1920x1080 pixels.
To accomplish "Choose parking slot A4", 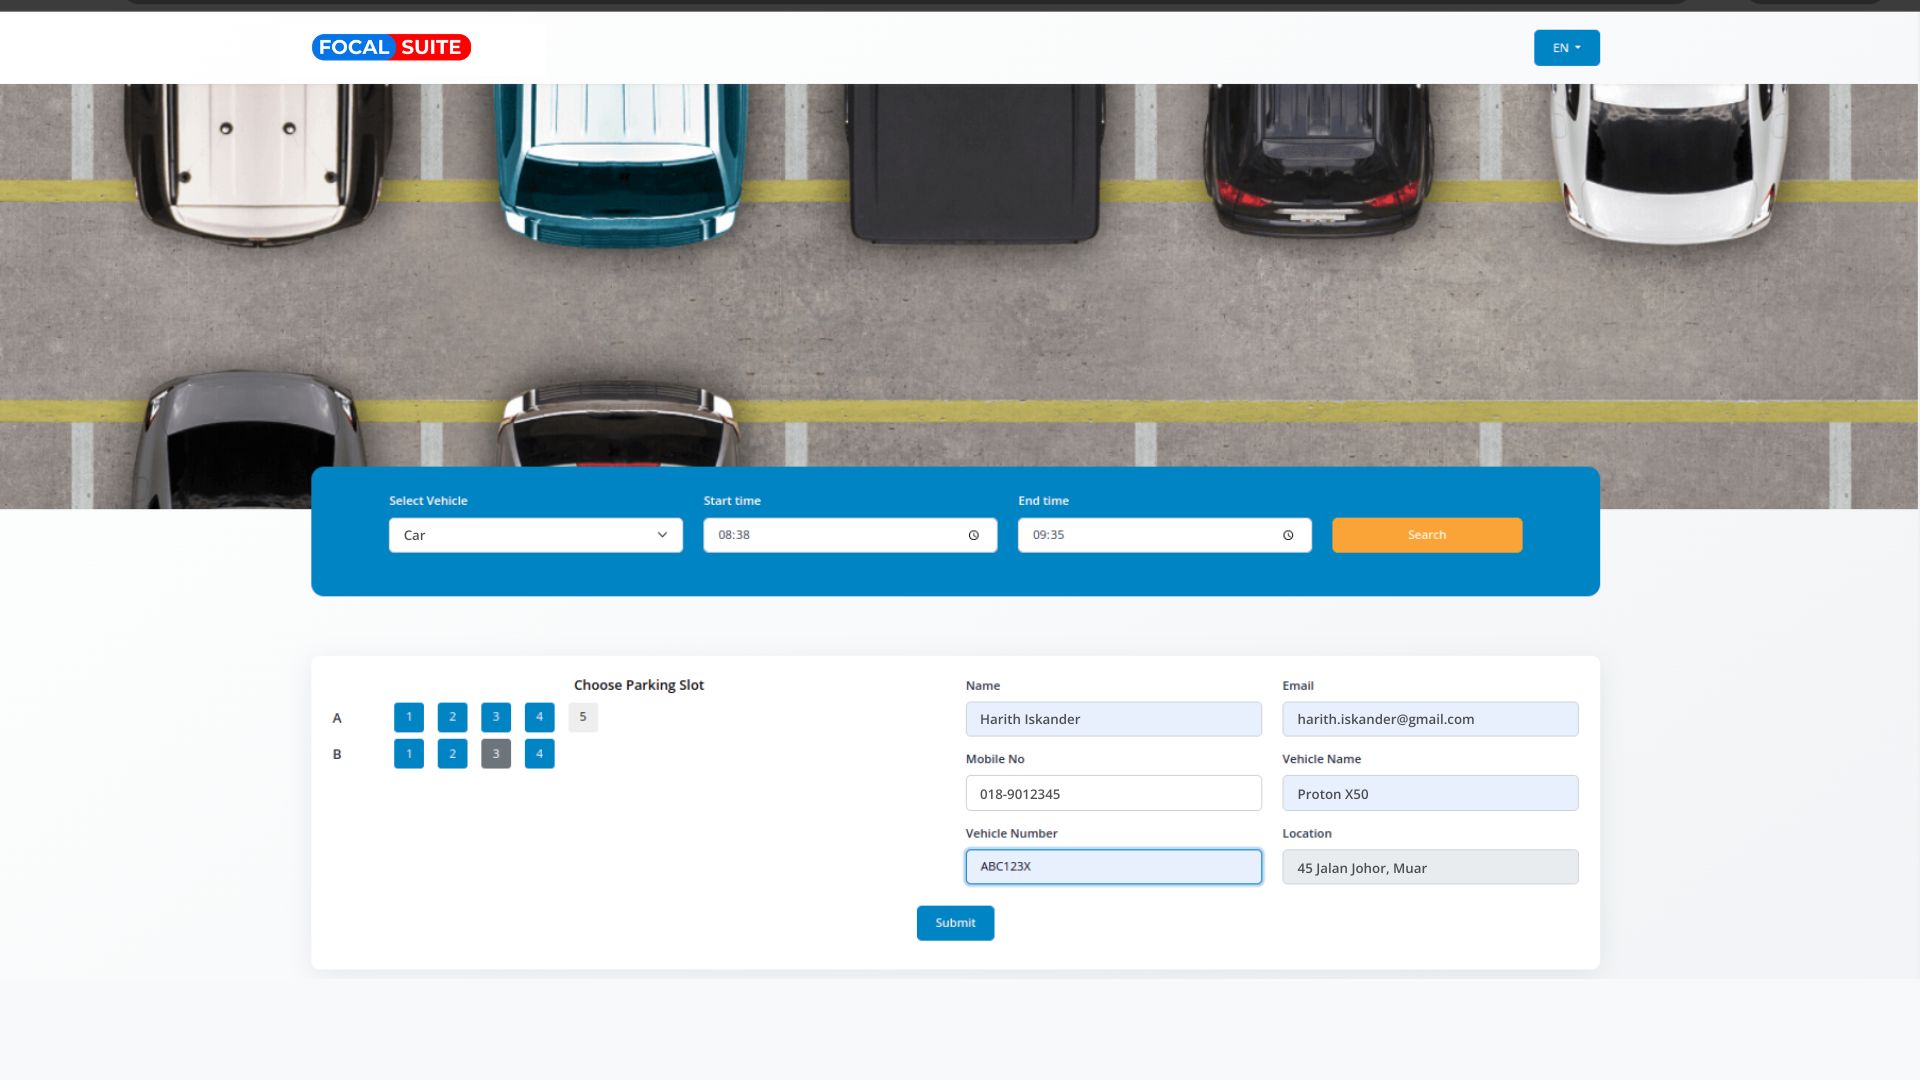I will point(539,717).
